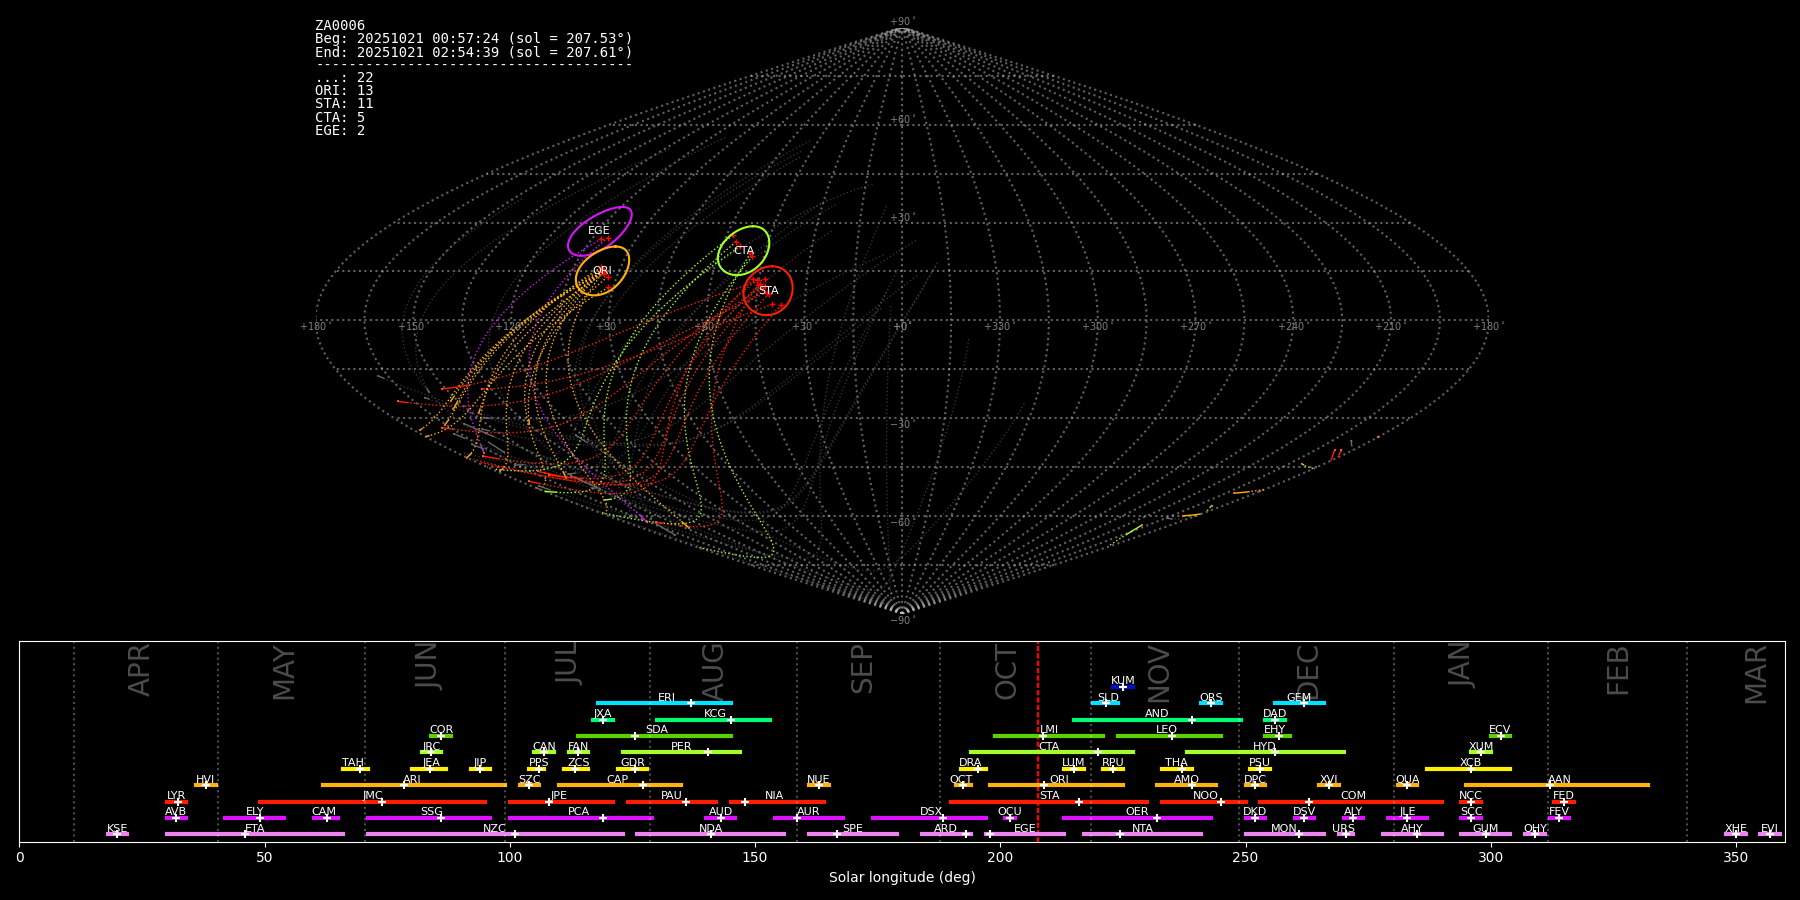The width and height of the screenshot is (1800, 900).
Task: Click the 'STA: 11' count entry
Action: [x=344, y=104]
